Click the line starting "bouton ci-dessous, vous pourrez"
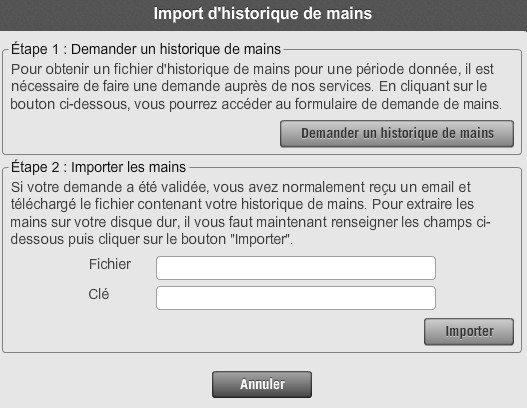The image size is (527, 408). click(x=256, y=104)
